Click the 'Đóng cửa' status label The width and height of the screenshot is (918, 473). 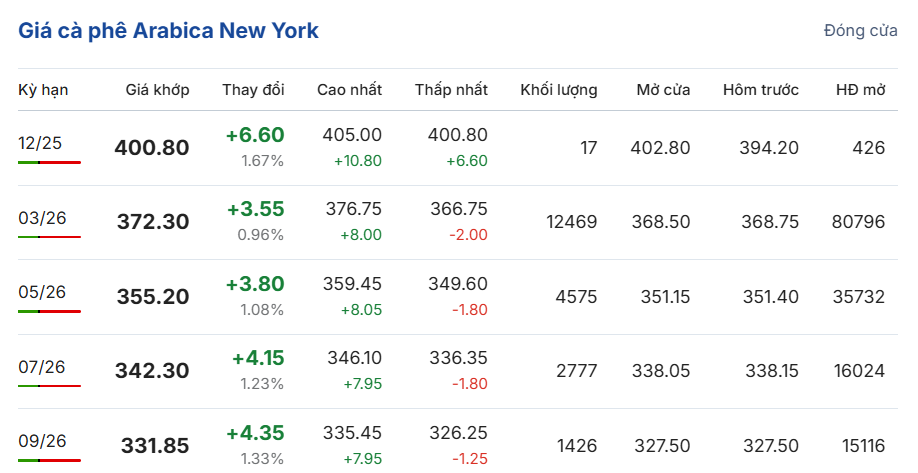(860, 31)
